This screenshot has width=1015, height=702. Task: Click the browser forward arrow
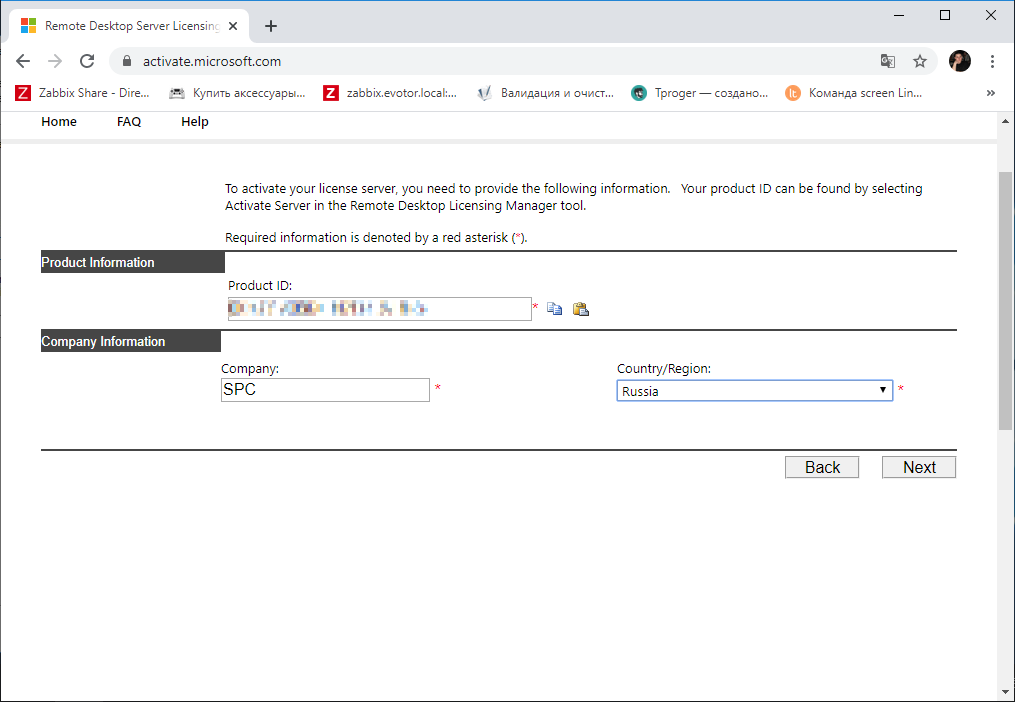[x=55, y=62]
